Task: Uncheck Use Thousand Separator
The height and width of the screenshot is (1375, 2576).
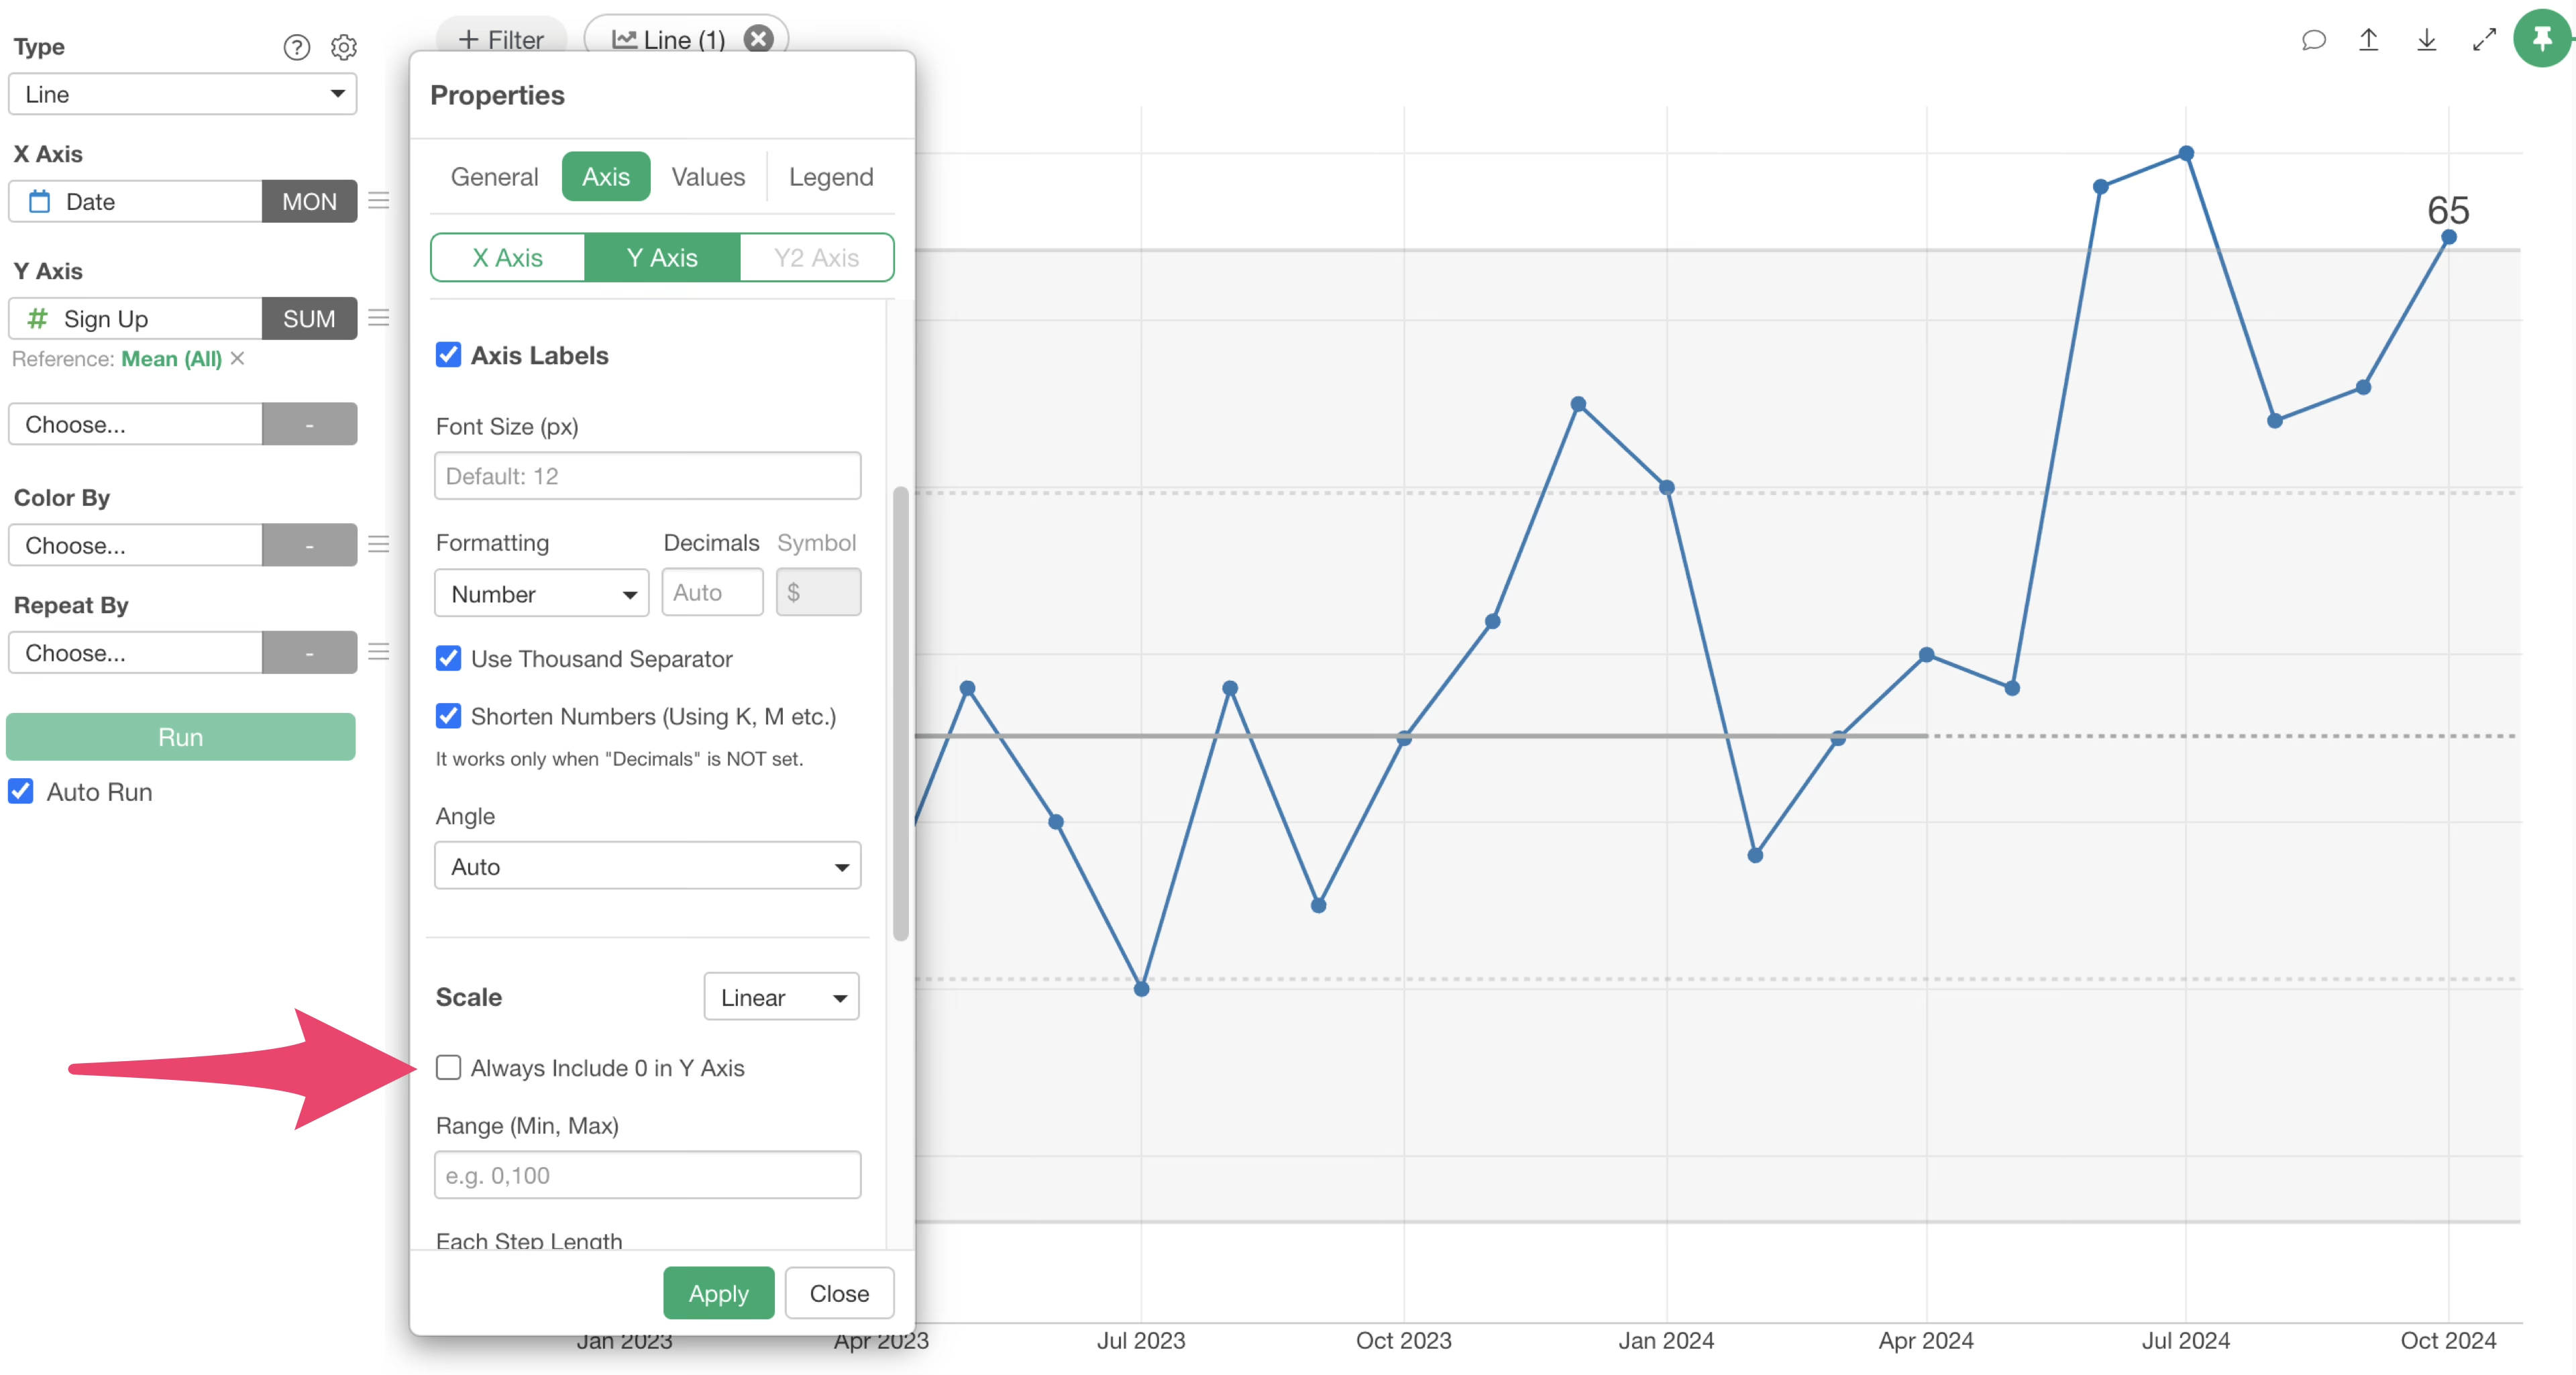Action: tap(448, 659)
